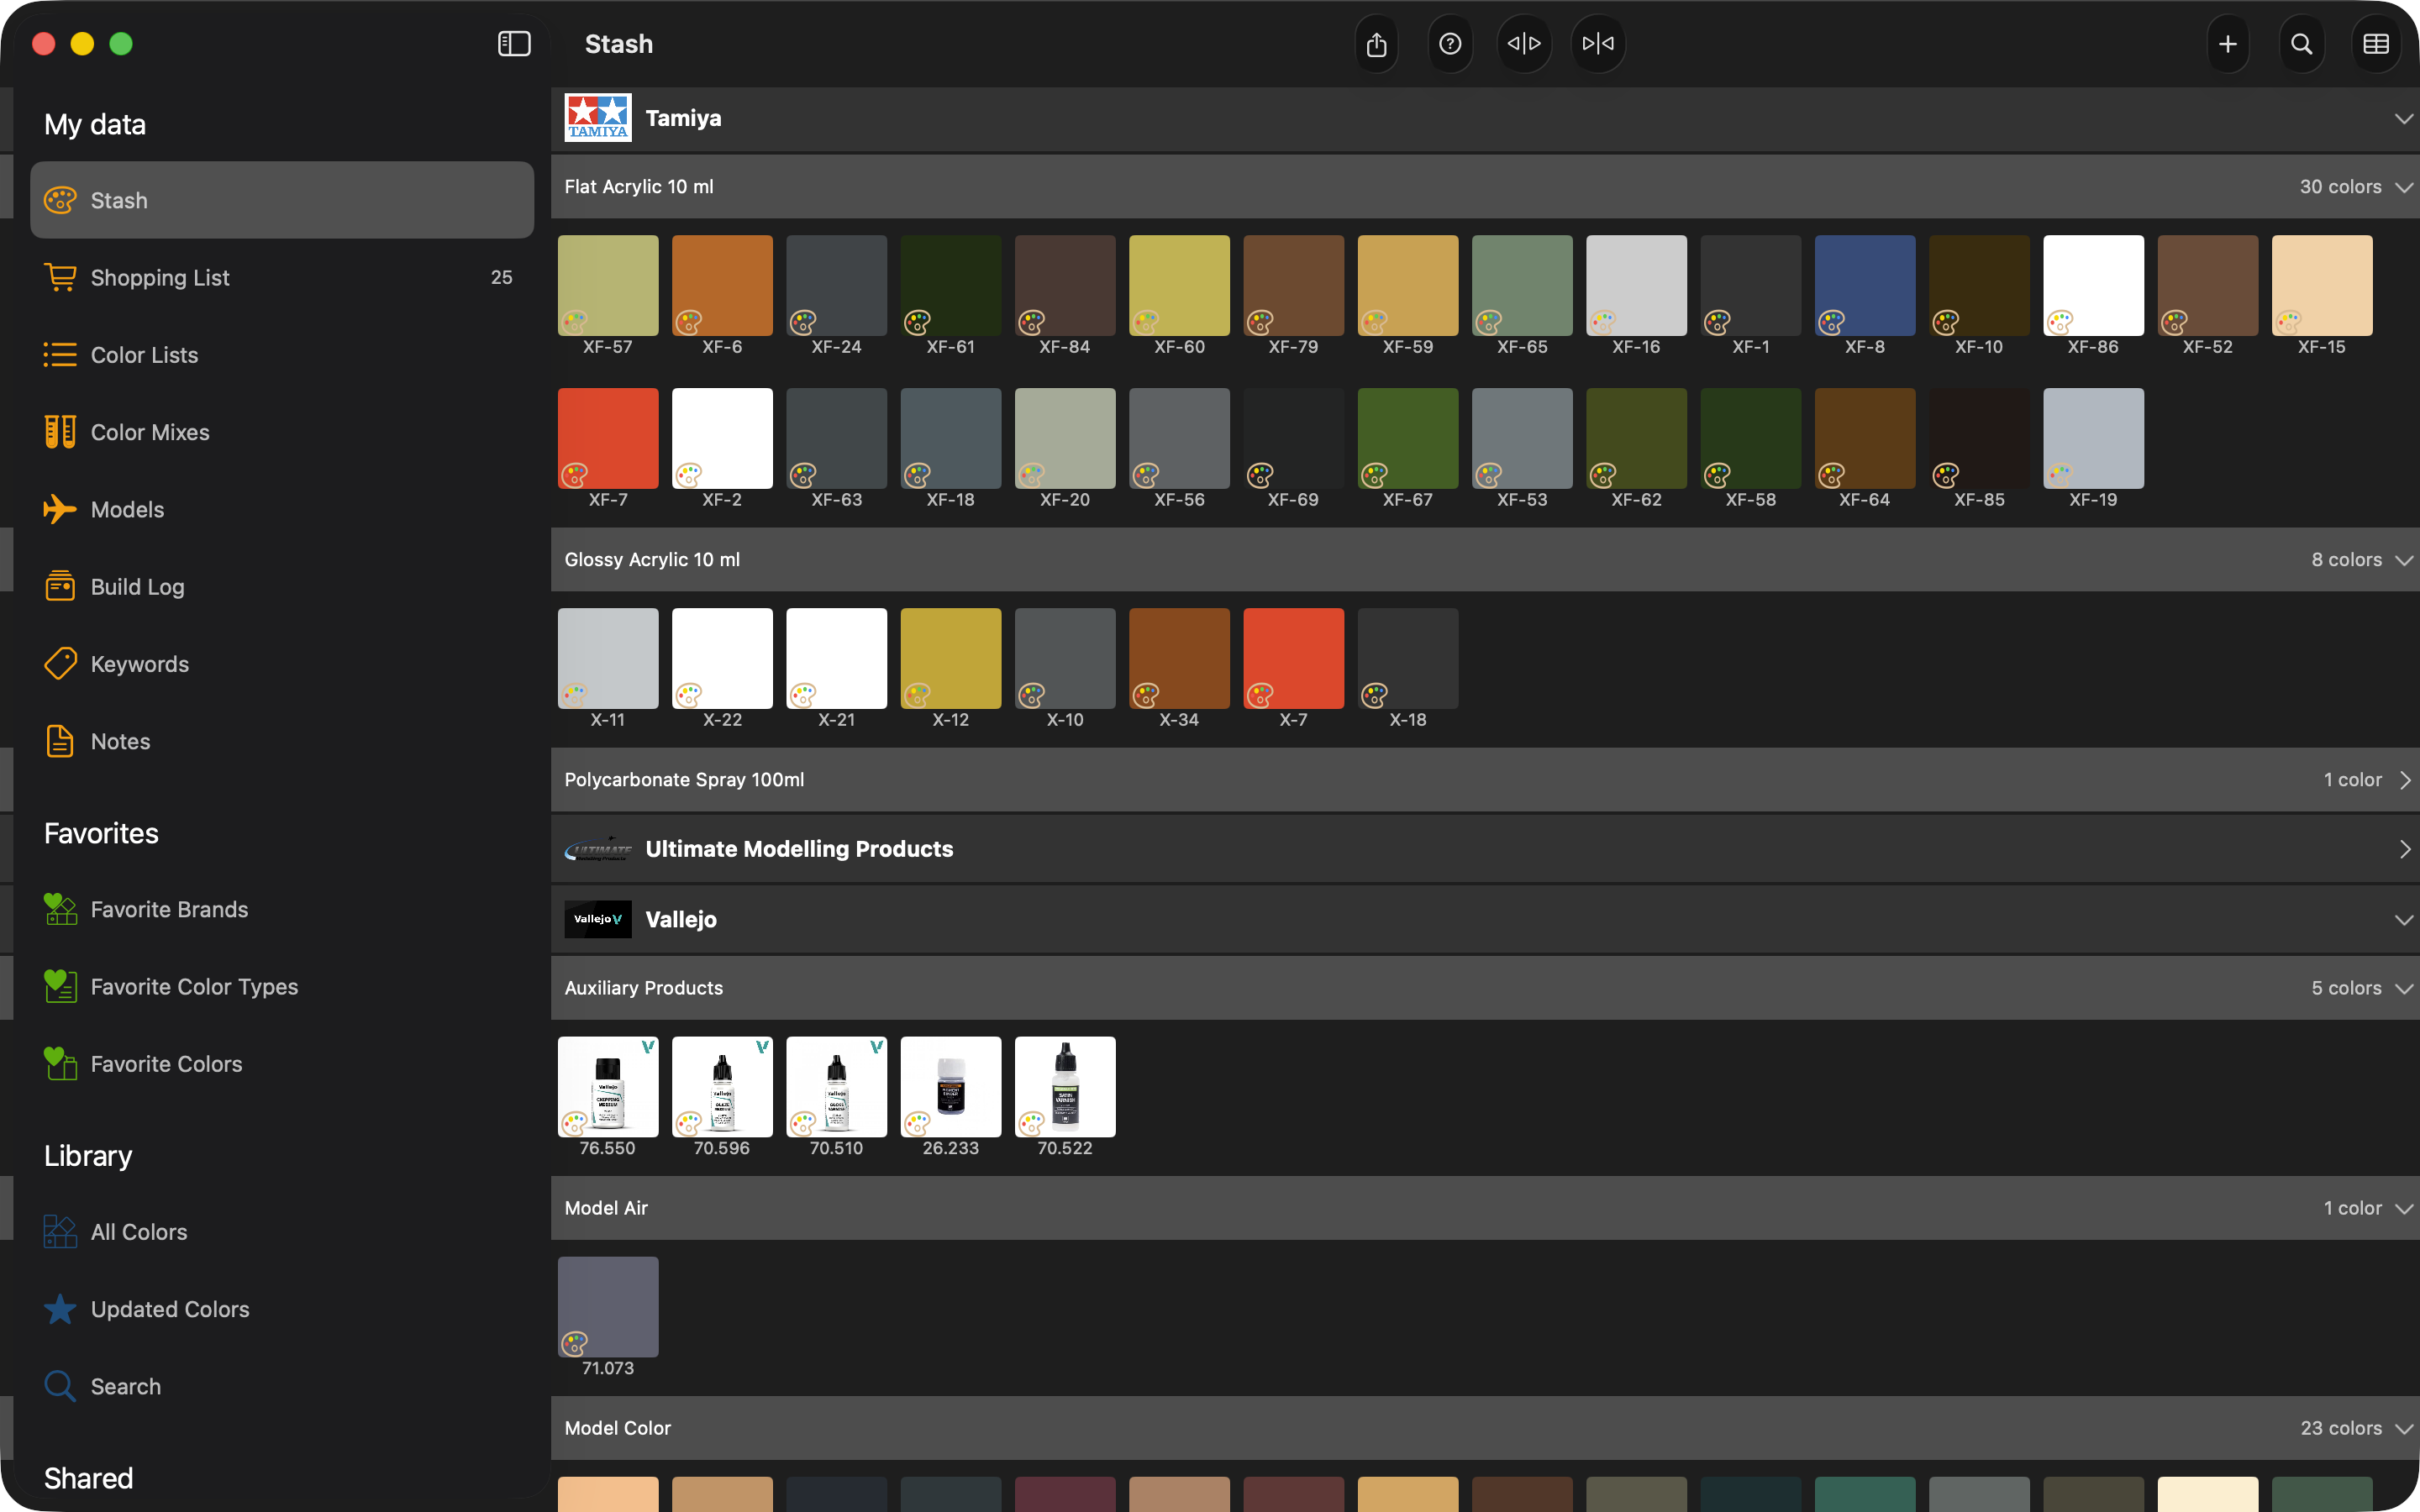Collapse Flat Acrylic 10 ml group
The width and height of the screenshot is (2420, 1512).
[2404, 187]
